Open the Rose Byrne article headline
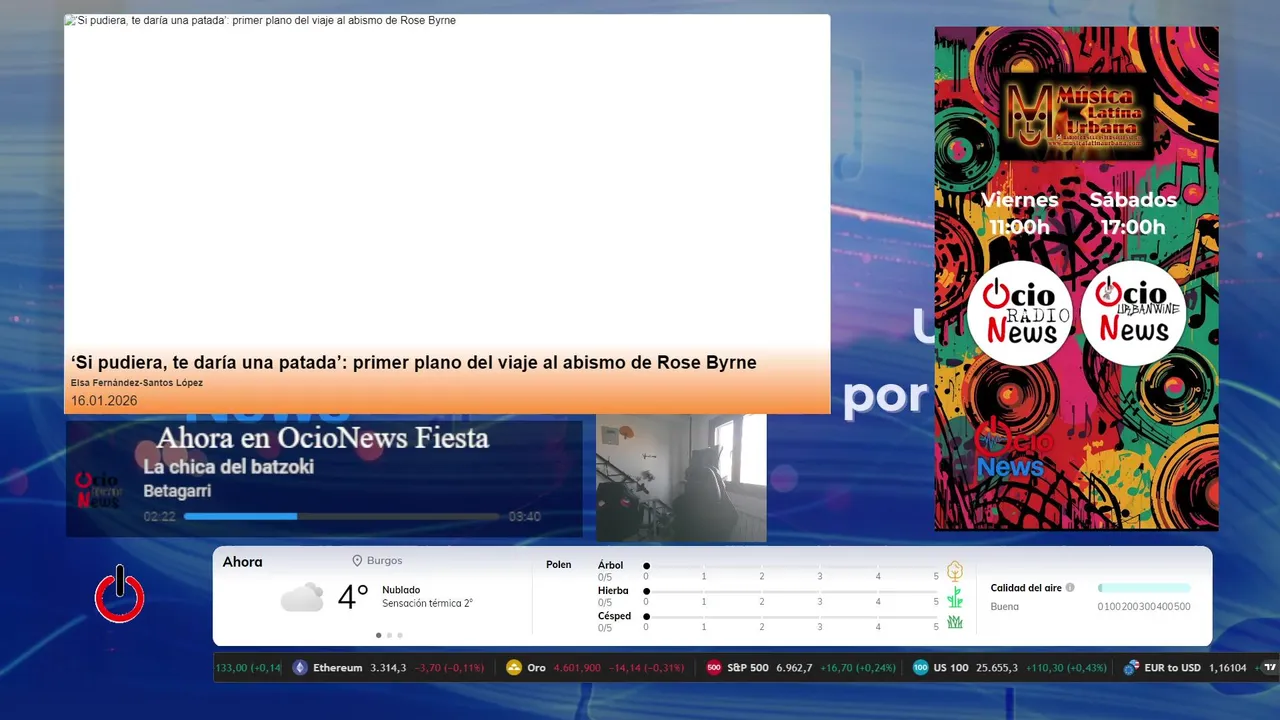The height and width of the screenshot is (720, 1280). pos(413,363)
